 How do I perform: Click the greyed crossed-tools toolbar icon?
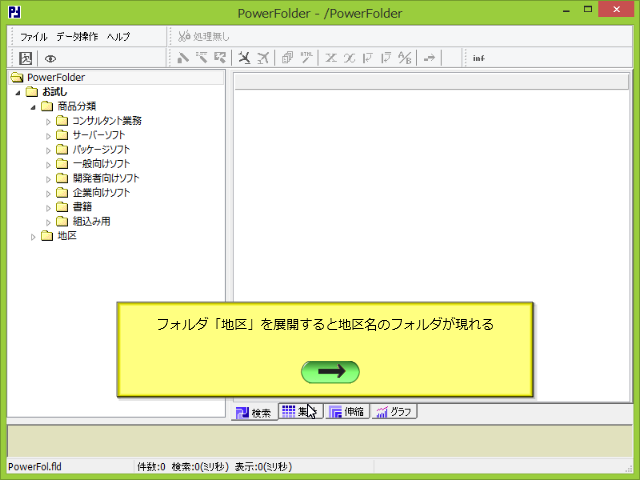tap(263, 58)
